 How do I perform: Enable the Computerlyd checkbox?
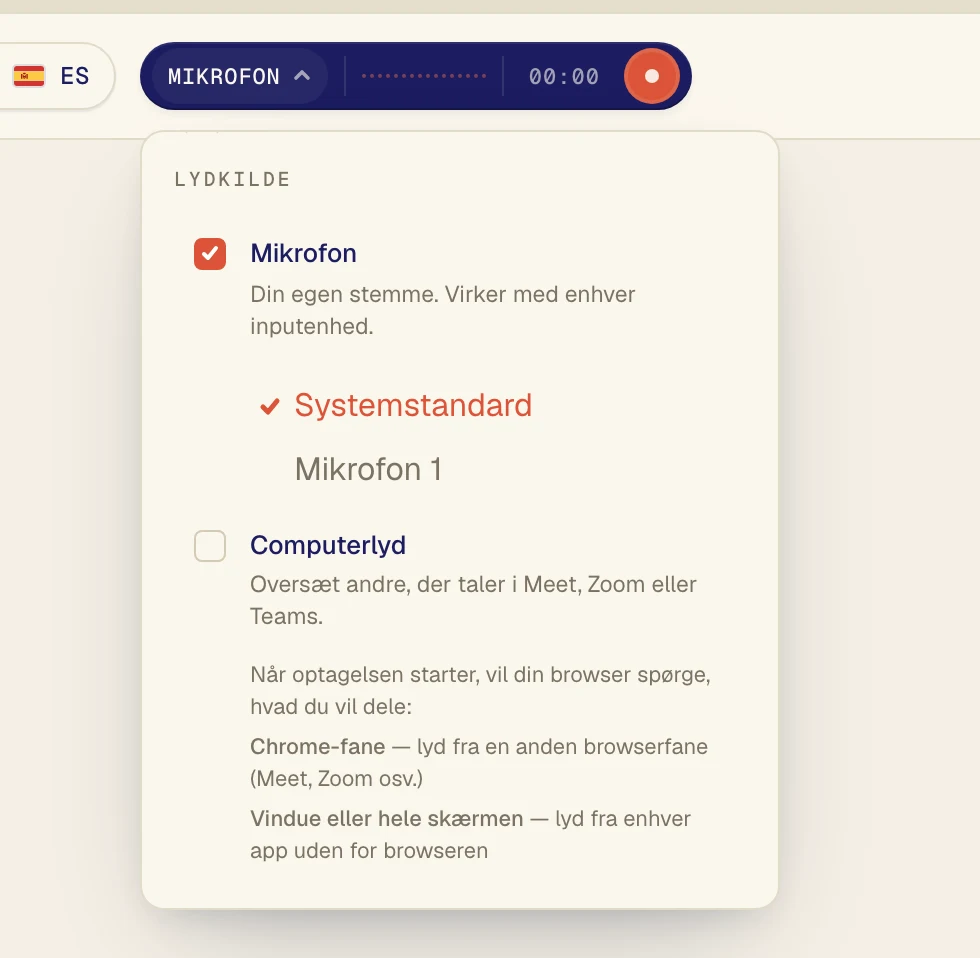(210, 546)
